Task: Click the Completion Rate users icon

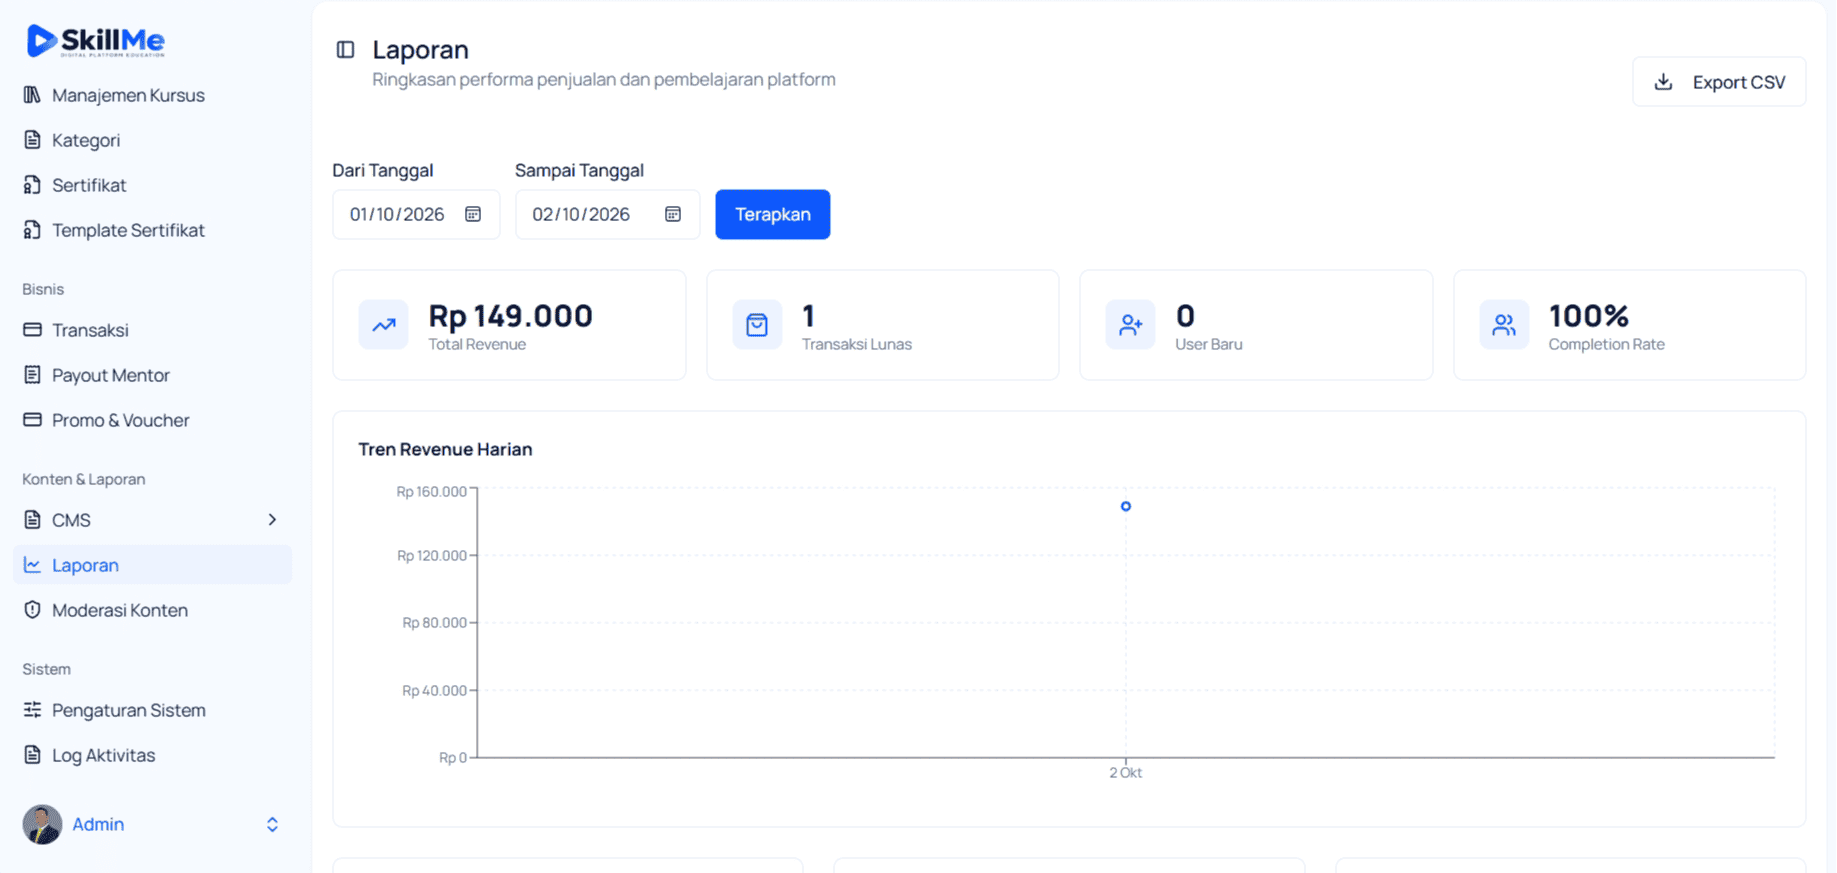Action: [x=1504, y=325]
